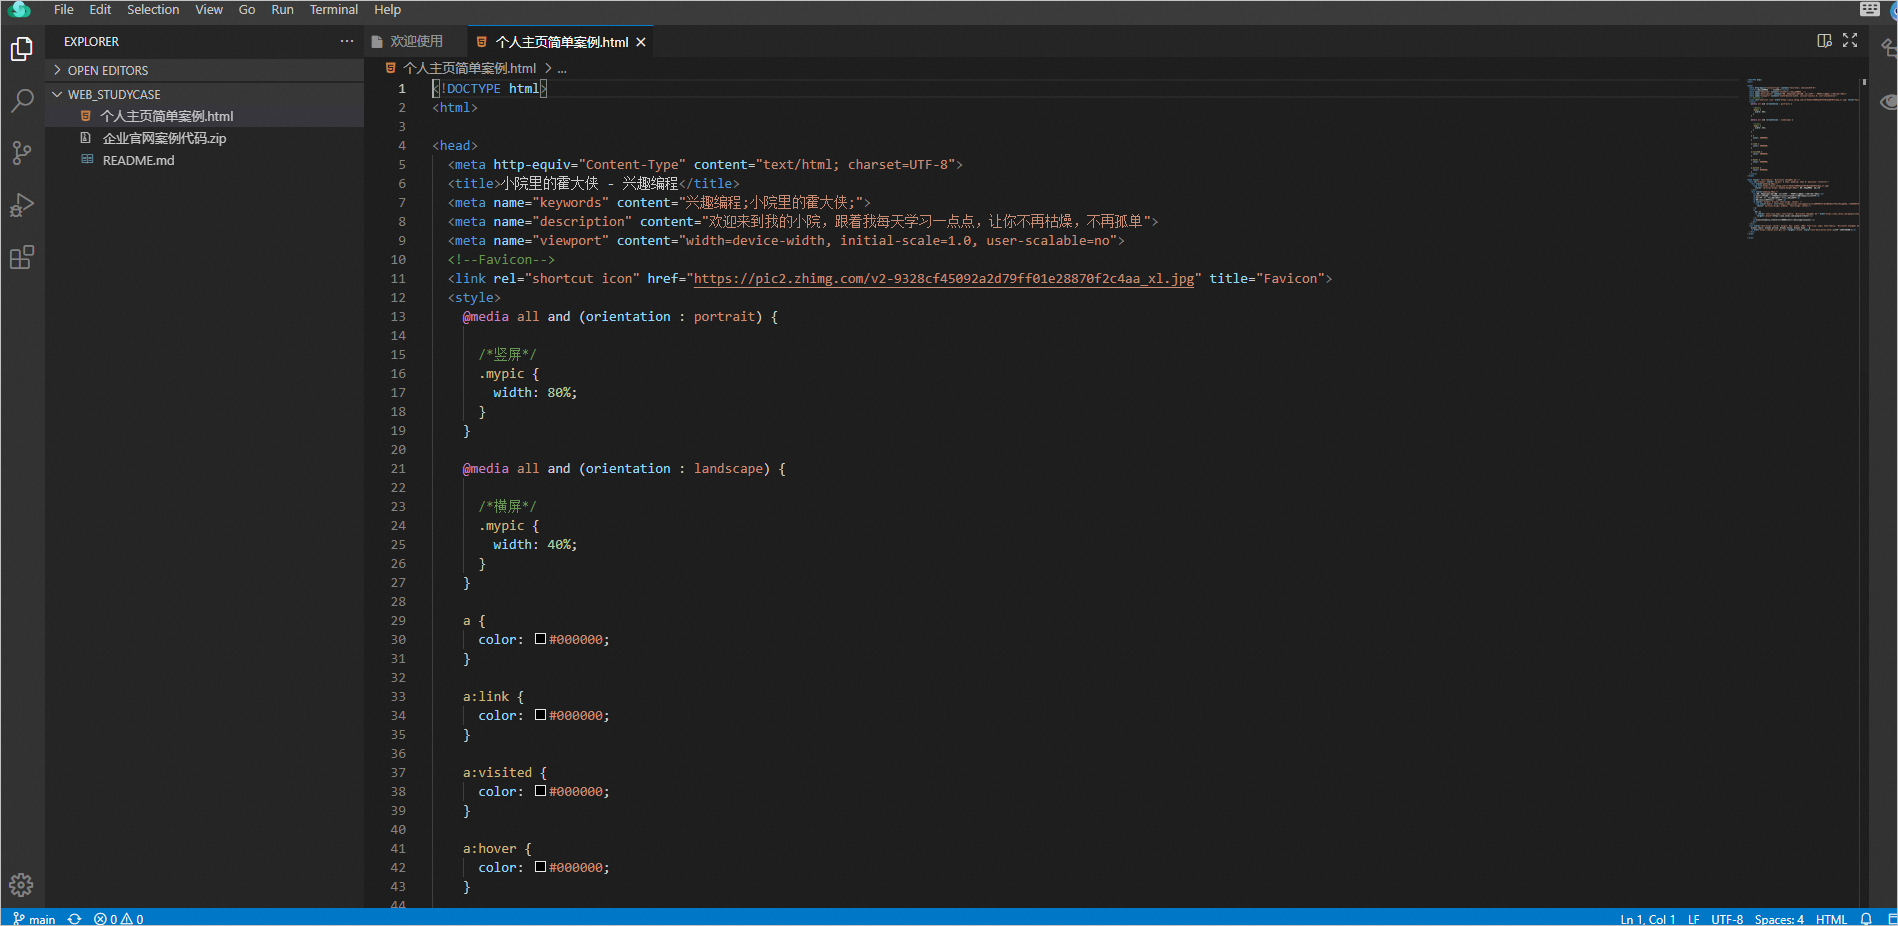Click line number 21 in gutter
Image resolution: width=1898 pixels, height=926 pixels.
398,469
